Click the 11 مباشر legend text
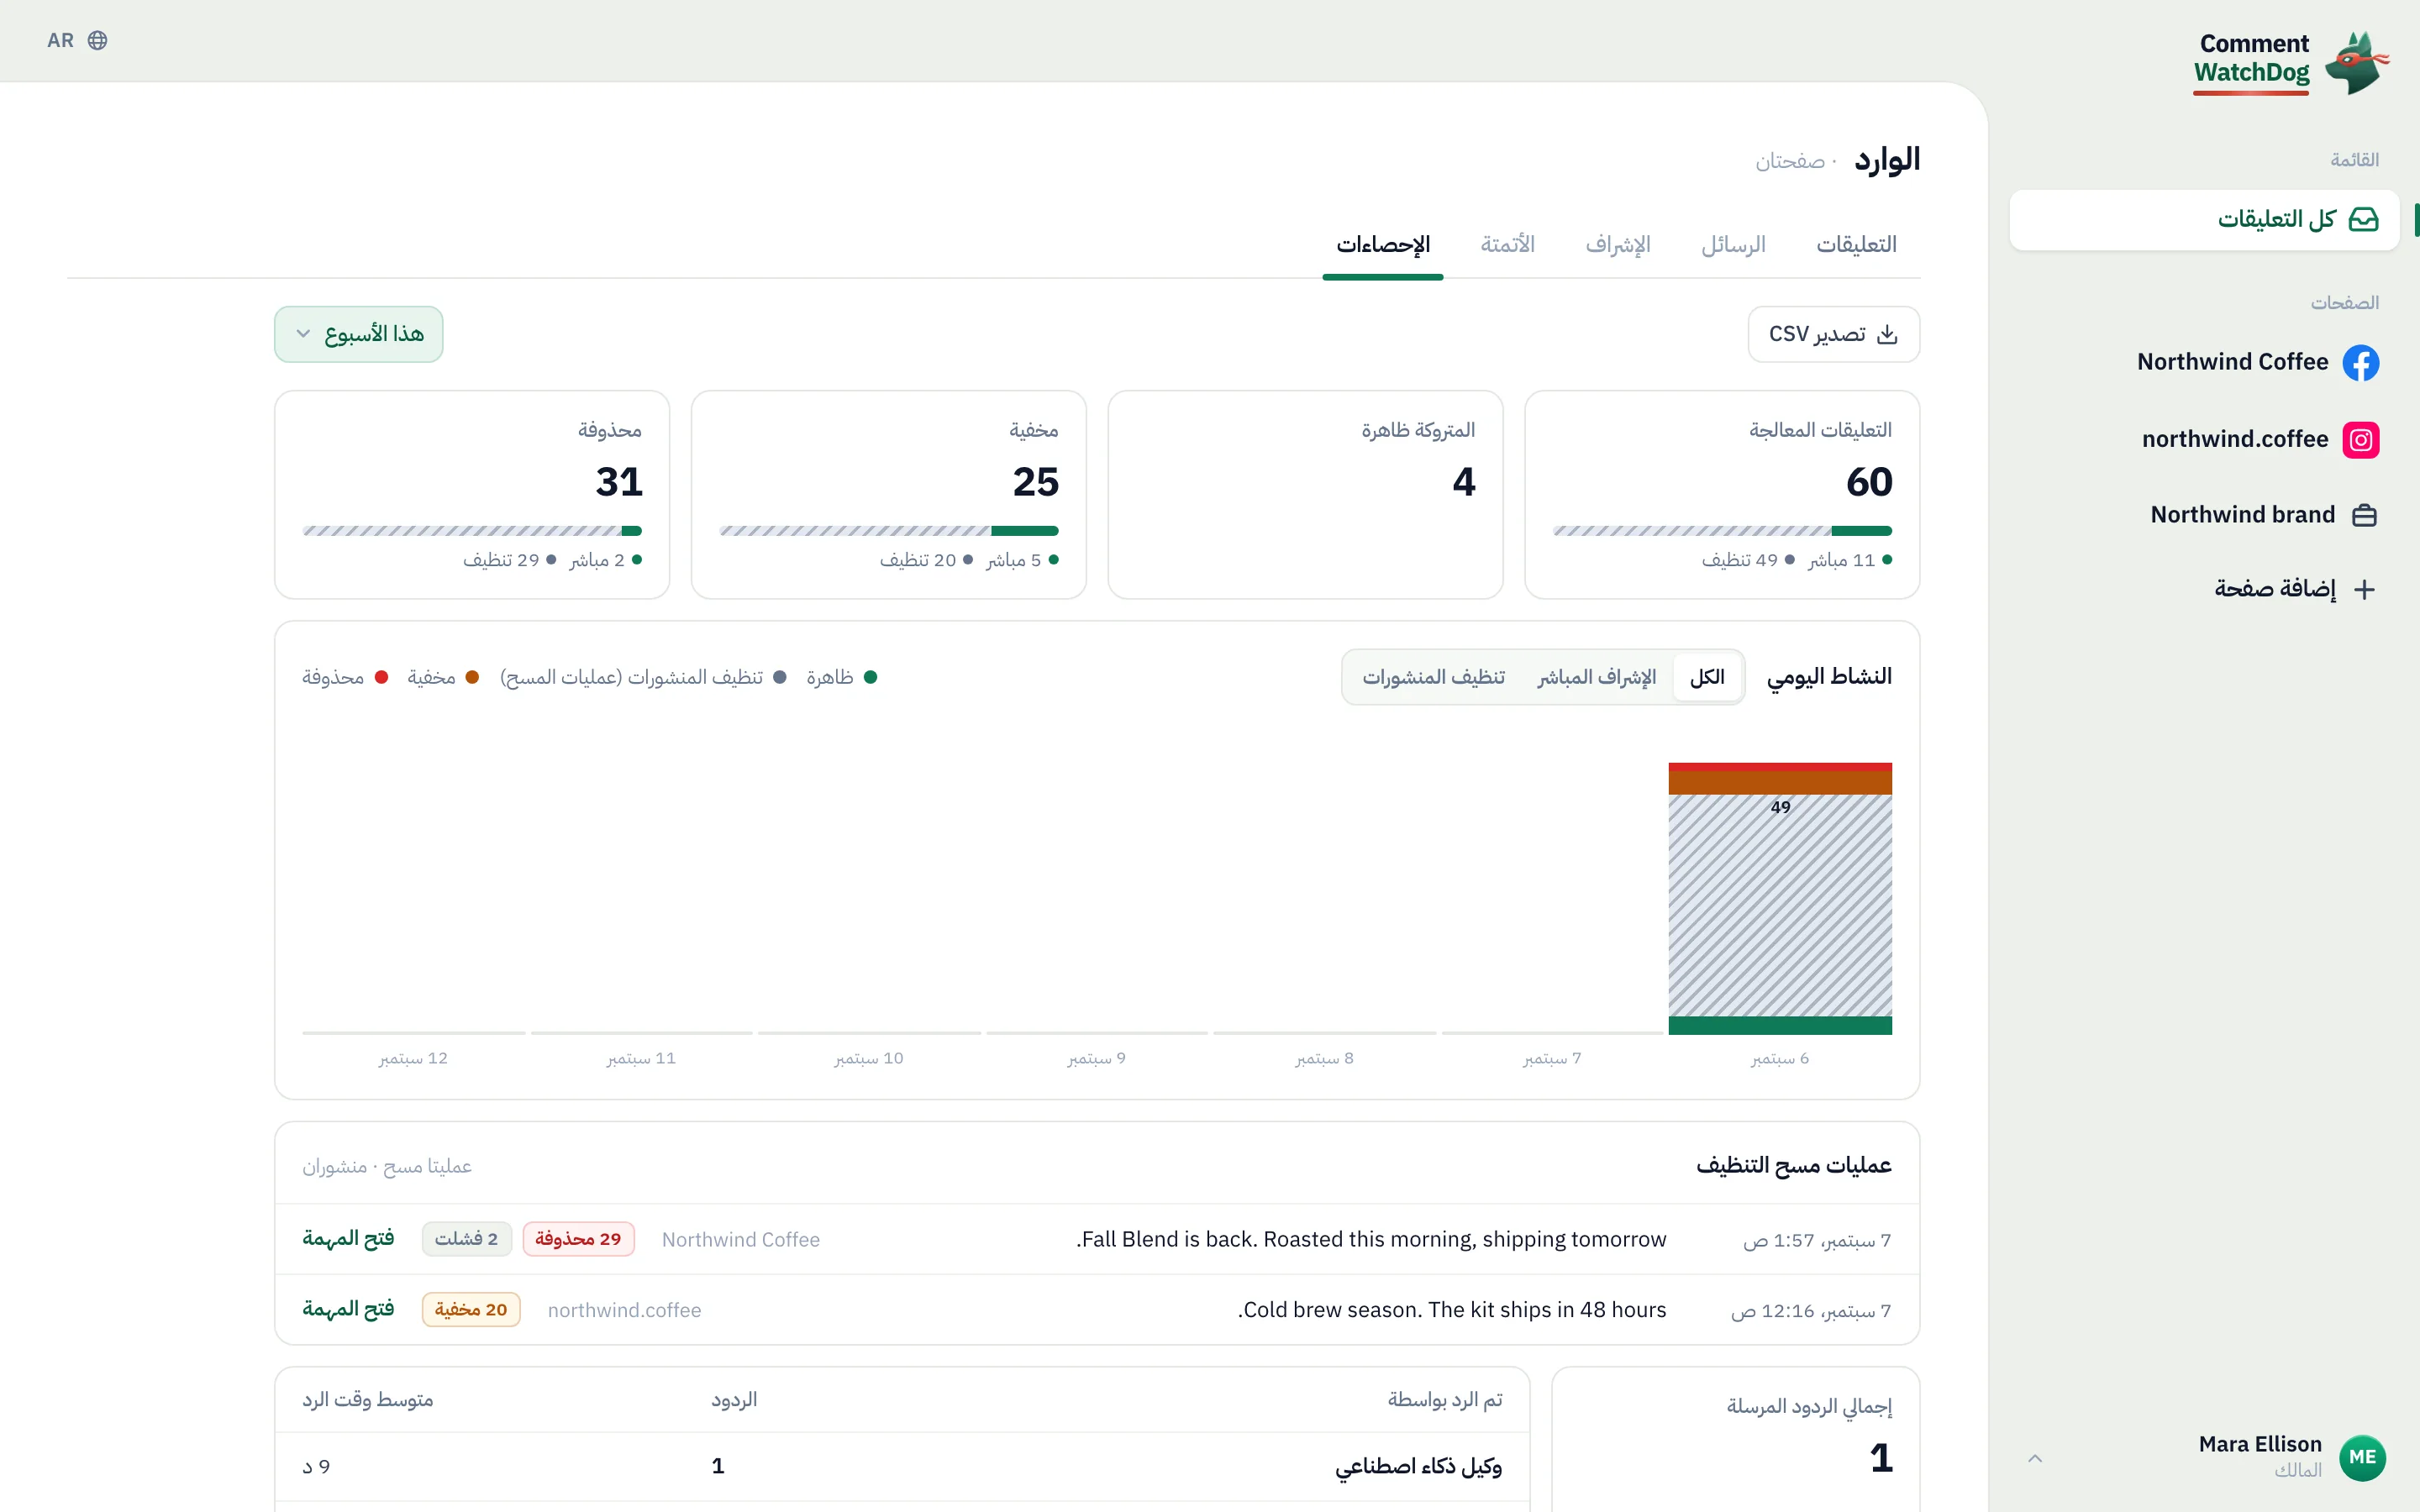The width and height of the screenshot is (2420, 1512). 1841,561
